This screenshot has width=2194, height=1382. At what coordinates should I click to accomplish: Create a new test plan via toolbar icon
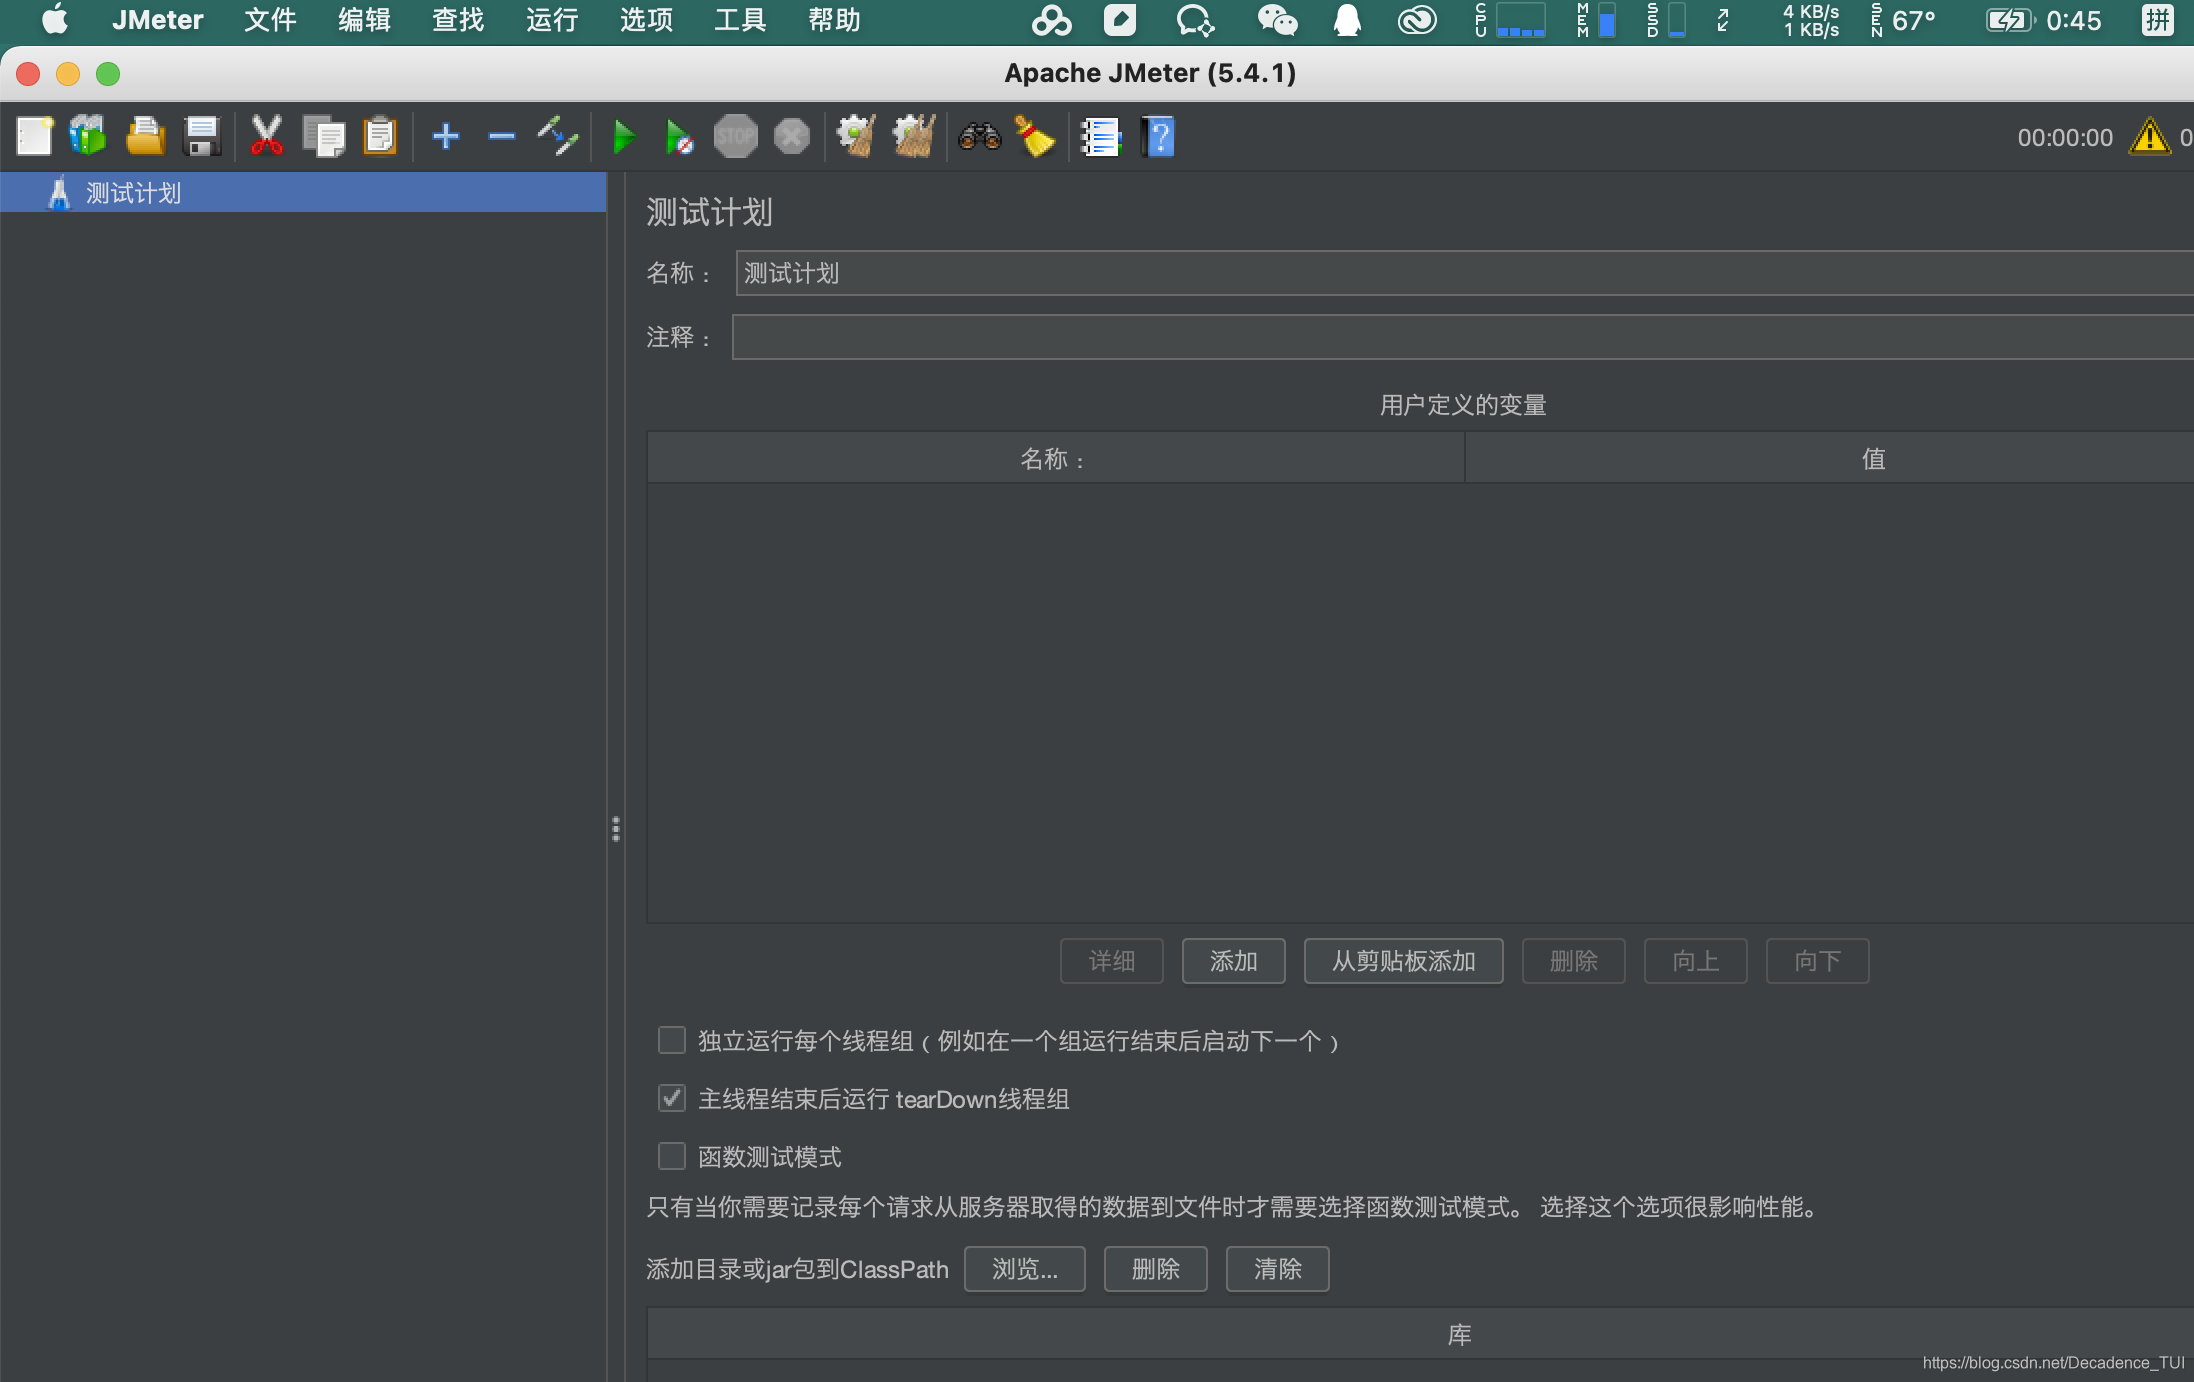(35, 135)
